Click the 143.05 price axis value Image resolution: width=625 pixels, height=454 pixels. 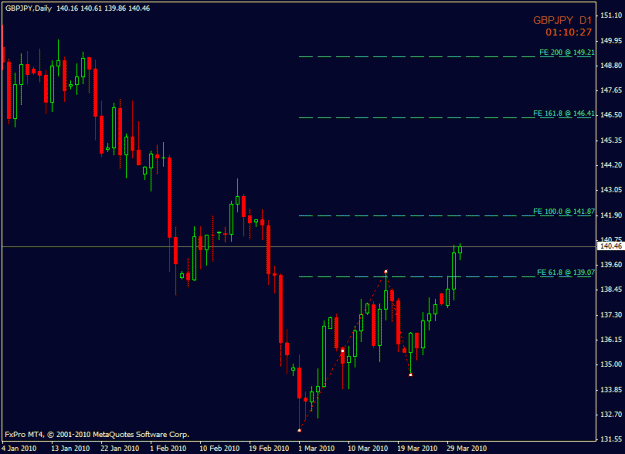[611, 190]
